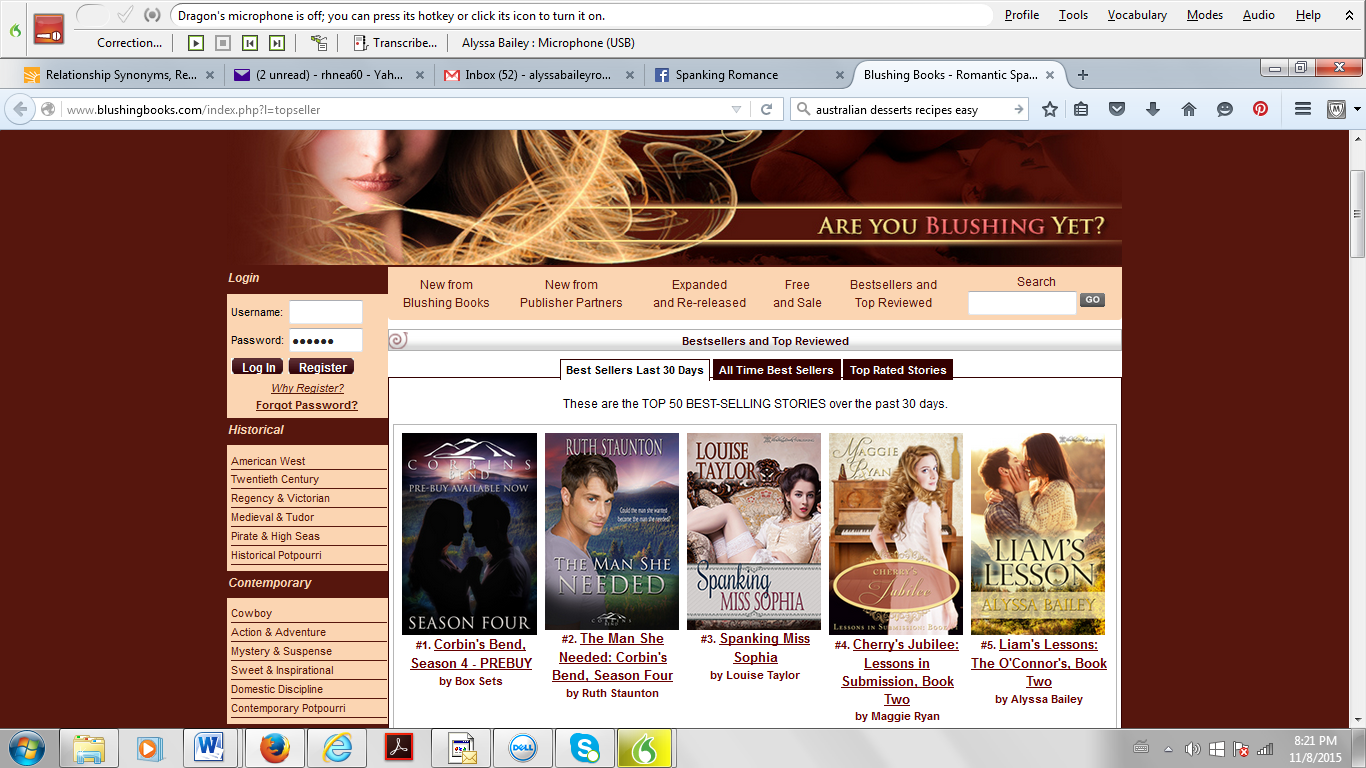Open the Forgot Password link

(x=307, y=405)
